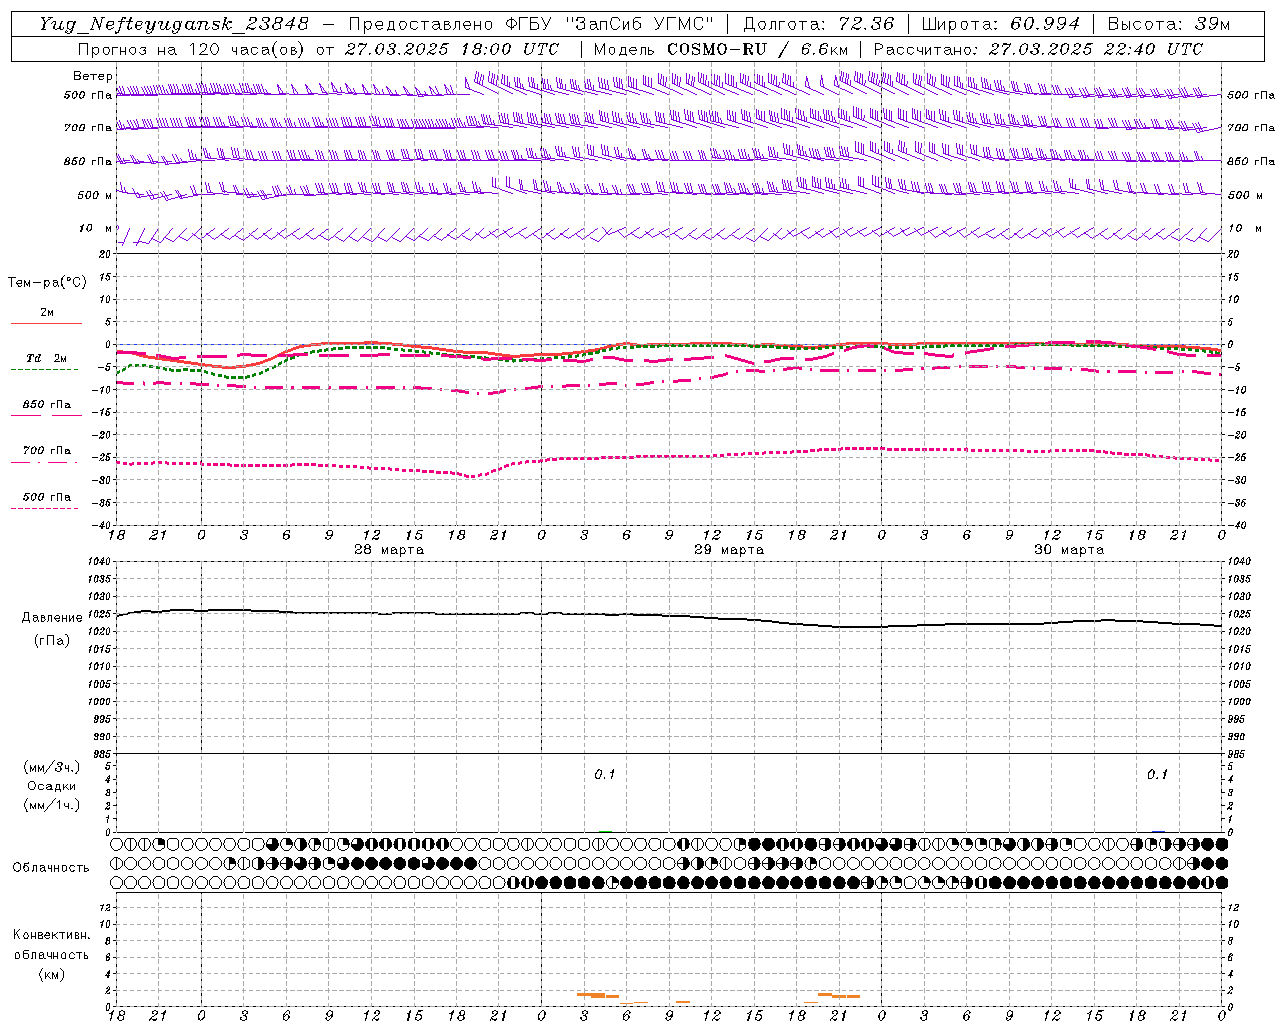Click the 29 марта date label
Image resolution: width=1280 pixels, height=1024 pixels.
click(x=729, y=550)
